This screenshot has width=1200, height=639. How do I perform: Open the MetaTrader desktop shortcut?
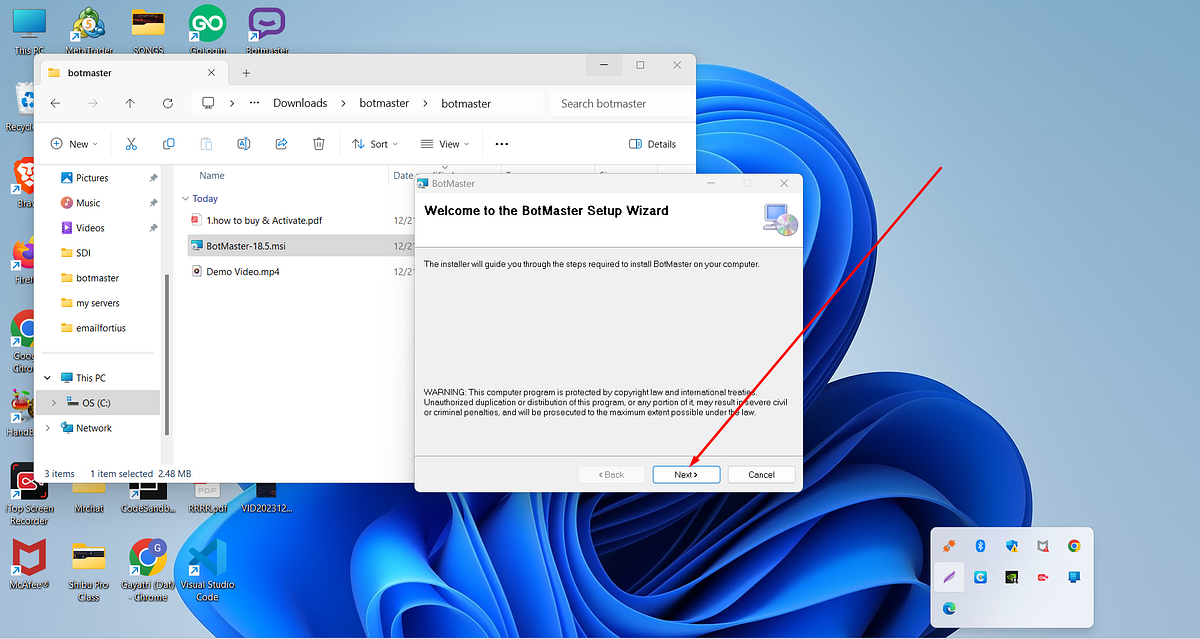89,30
